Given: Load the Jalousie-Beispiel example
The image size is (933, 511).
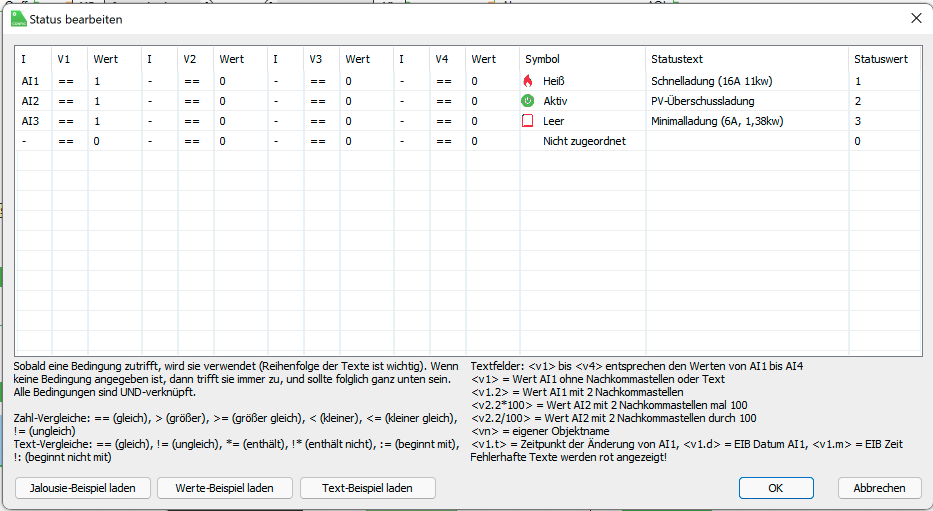Looking at the screenshot, I should point(83,488).
